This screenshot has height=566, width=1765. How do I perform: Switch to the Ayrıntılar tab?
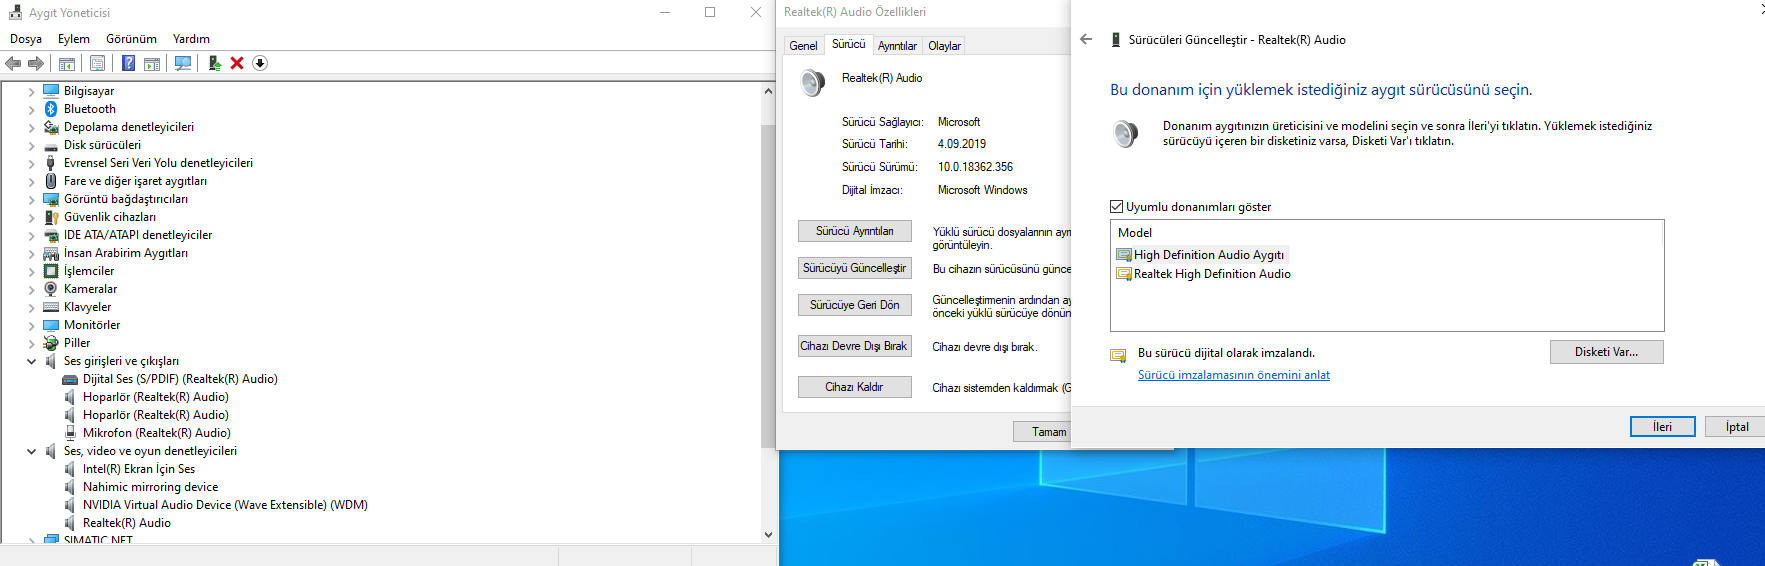(x=897, y=45)
